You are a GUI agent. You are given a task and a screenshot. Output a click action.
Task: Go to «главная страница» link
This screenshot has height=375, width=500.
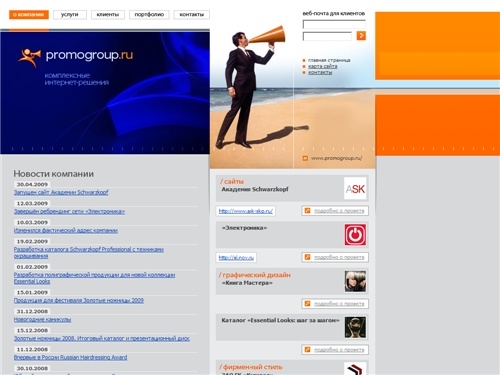point(329,60)
